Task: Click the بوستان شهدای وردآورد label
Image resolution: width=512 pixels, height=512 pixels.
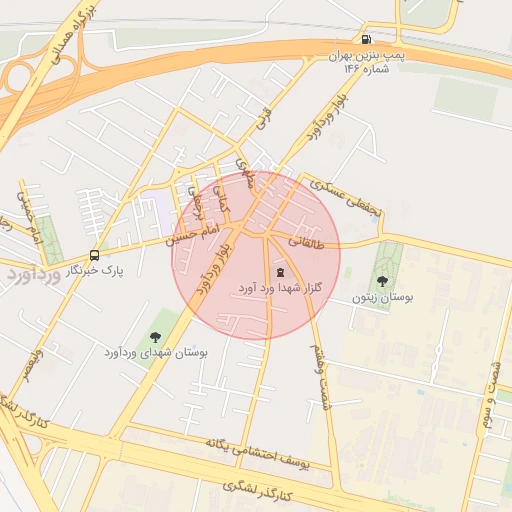Action: tap(156, 353)
